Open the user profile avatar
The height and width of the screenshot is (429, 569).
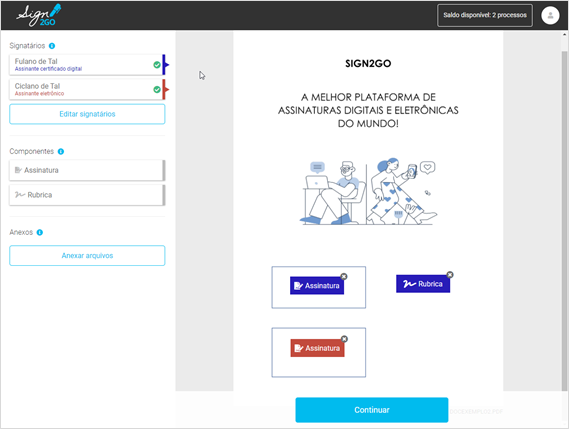point(550,16)
